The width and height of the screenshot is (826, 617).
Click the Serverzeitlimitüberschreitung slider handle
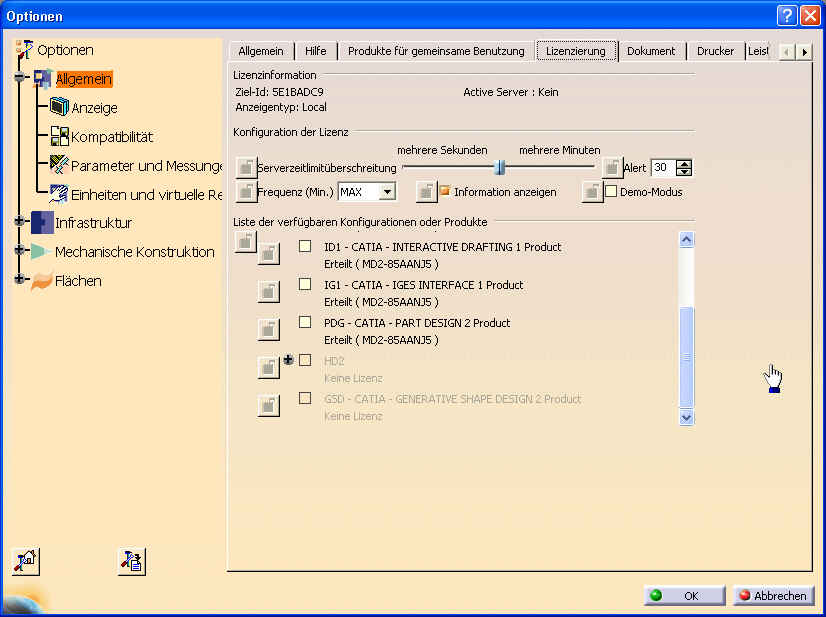pos(499,168)
